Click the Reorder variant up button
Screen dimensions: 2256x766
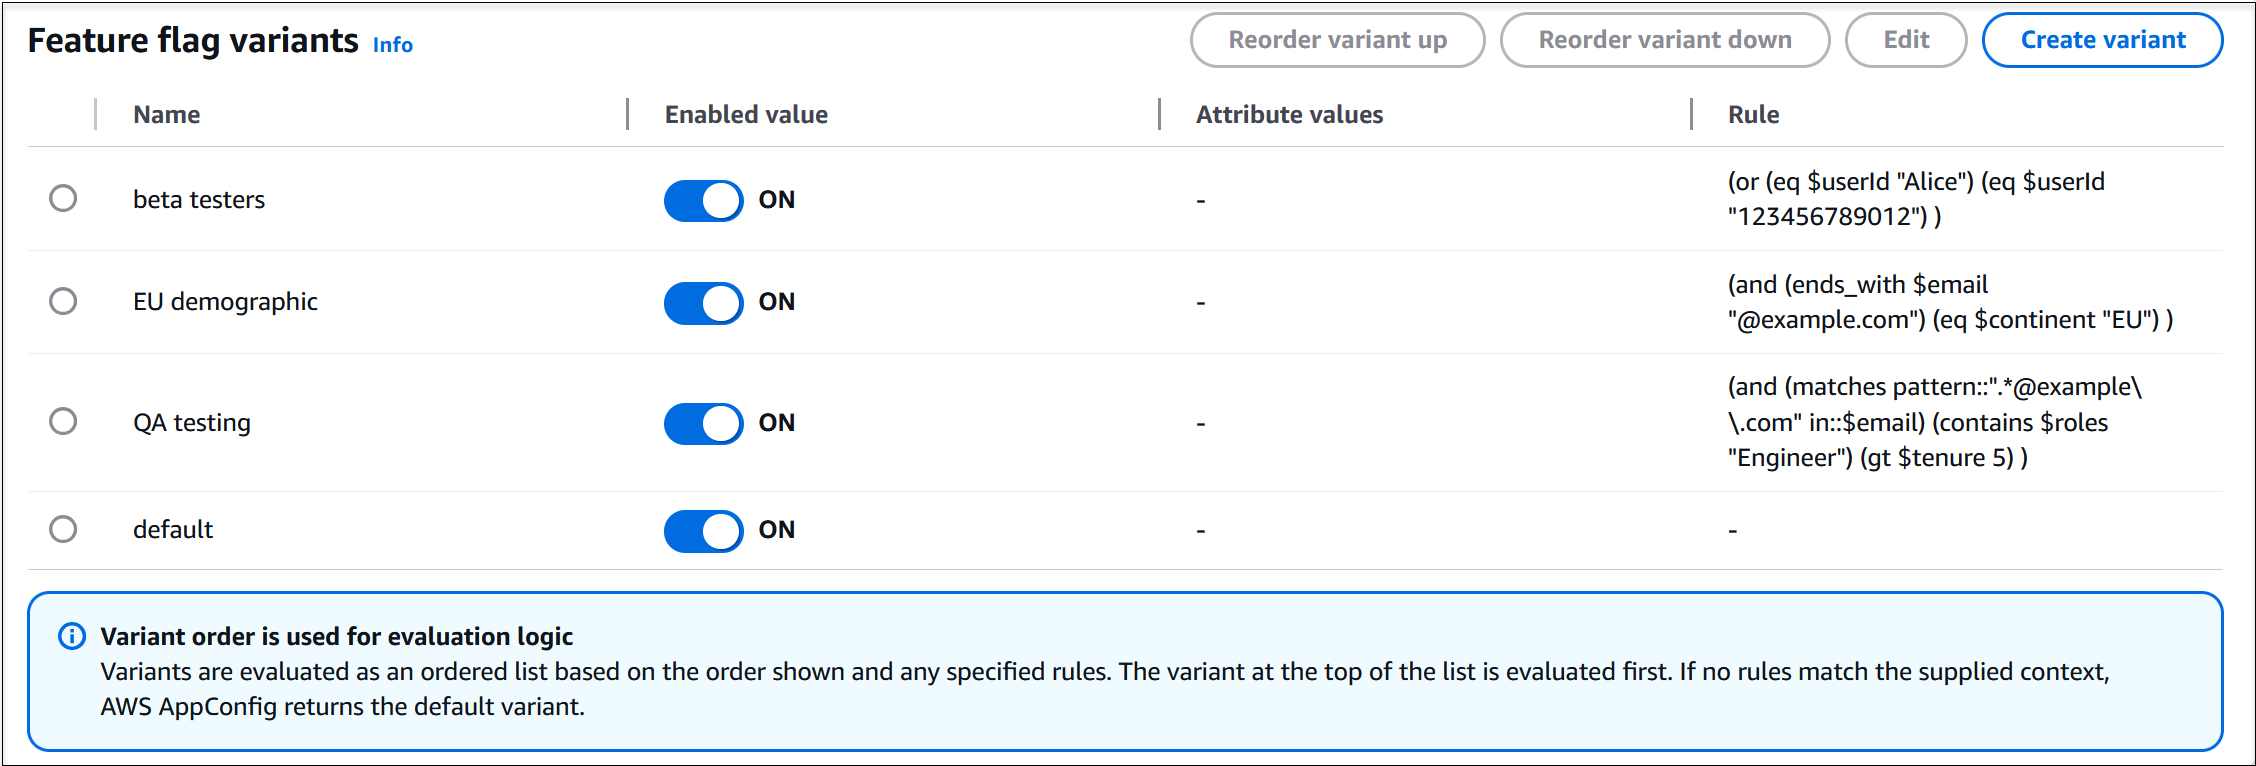(x=1337, y=40)
